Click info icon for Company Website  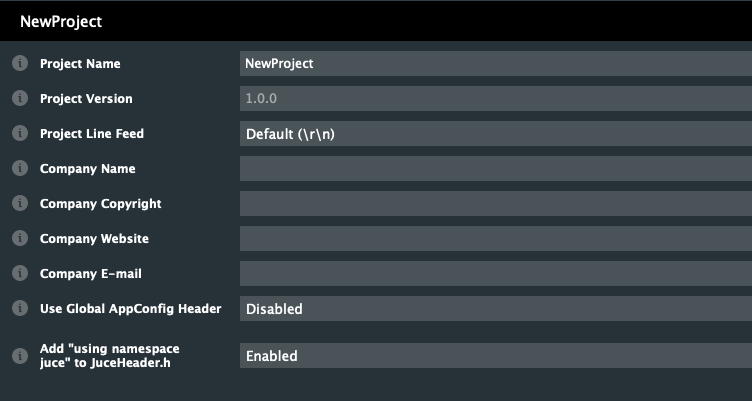[18, 239]
